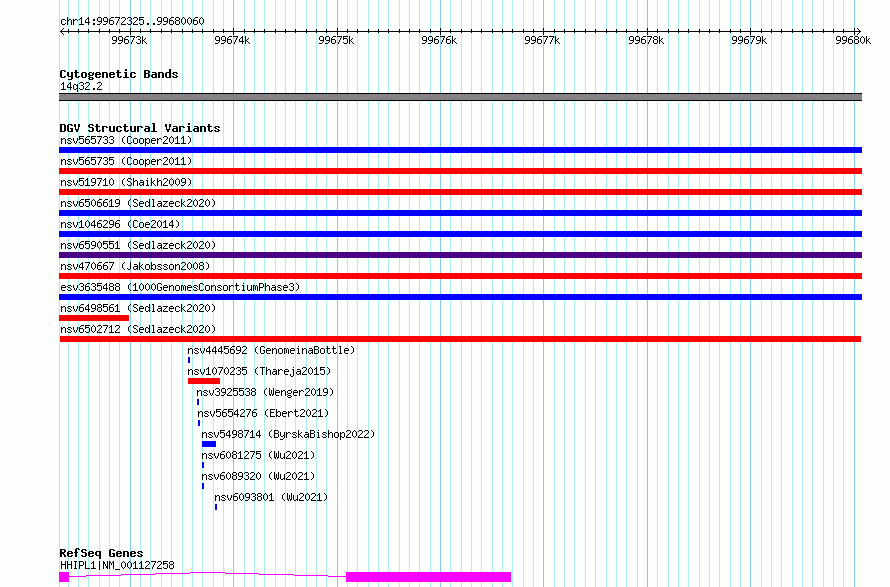Open nsv6506619 (Sedlazeck2020) variant label

(138, 203)
